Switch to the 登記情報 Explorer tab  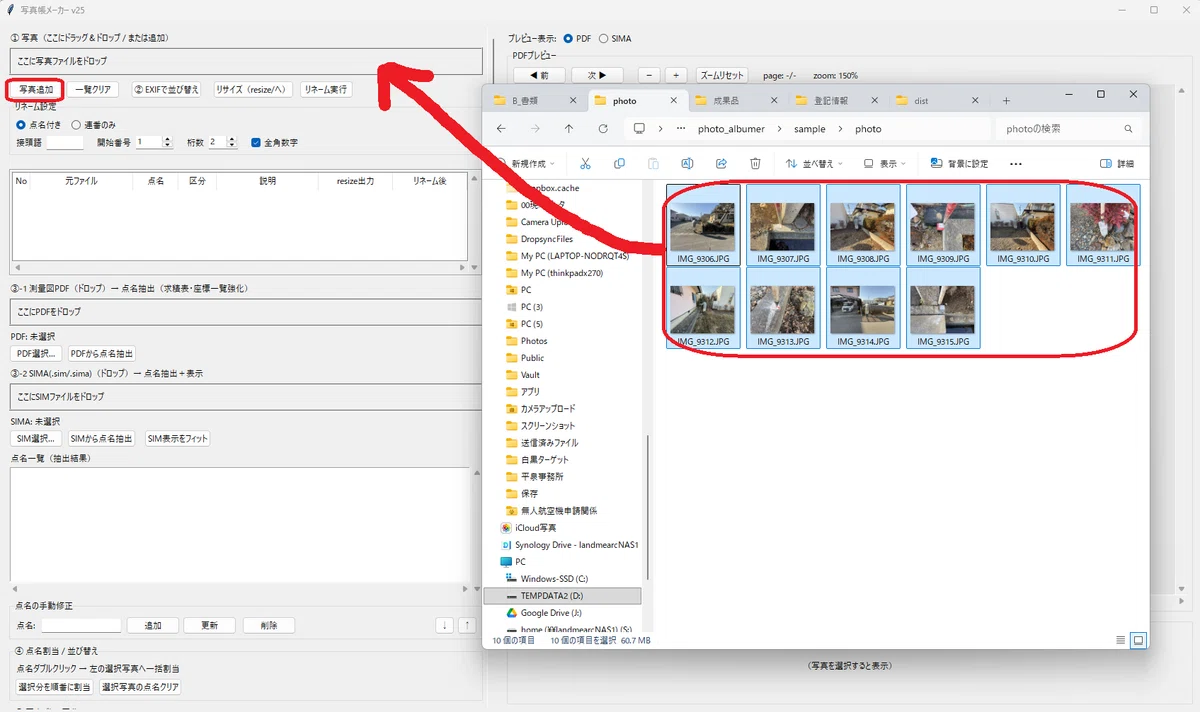[825, 101]
